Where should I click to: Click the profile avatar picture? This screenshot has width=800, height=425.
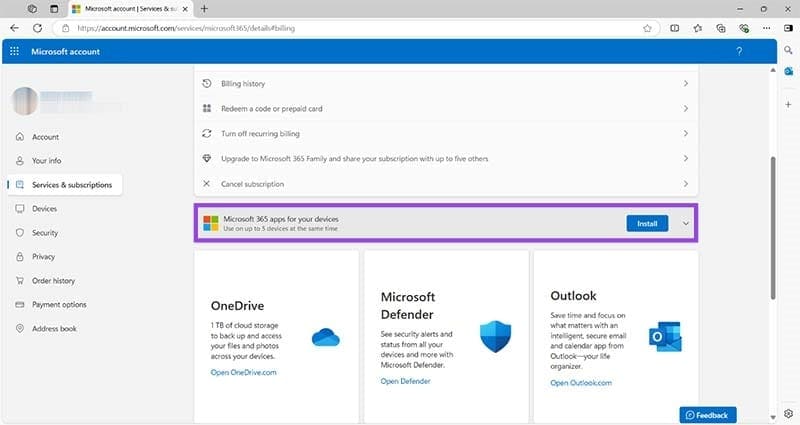24,101
